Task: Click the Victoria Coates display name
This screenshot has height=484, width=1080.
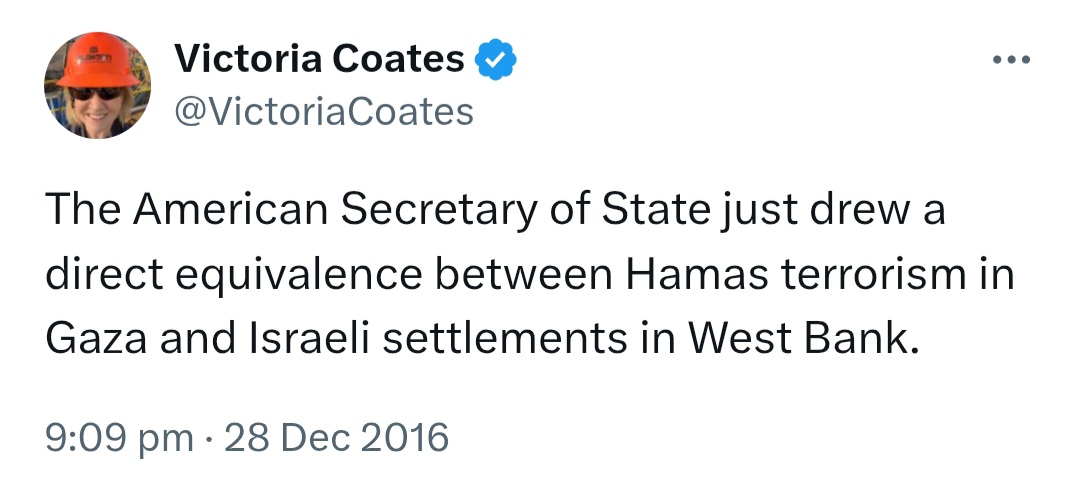Action: point(319,61)
